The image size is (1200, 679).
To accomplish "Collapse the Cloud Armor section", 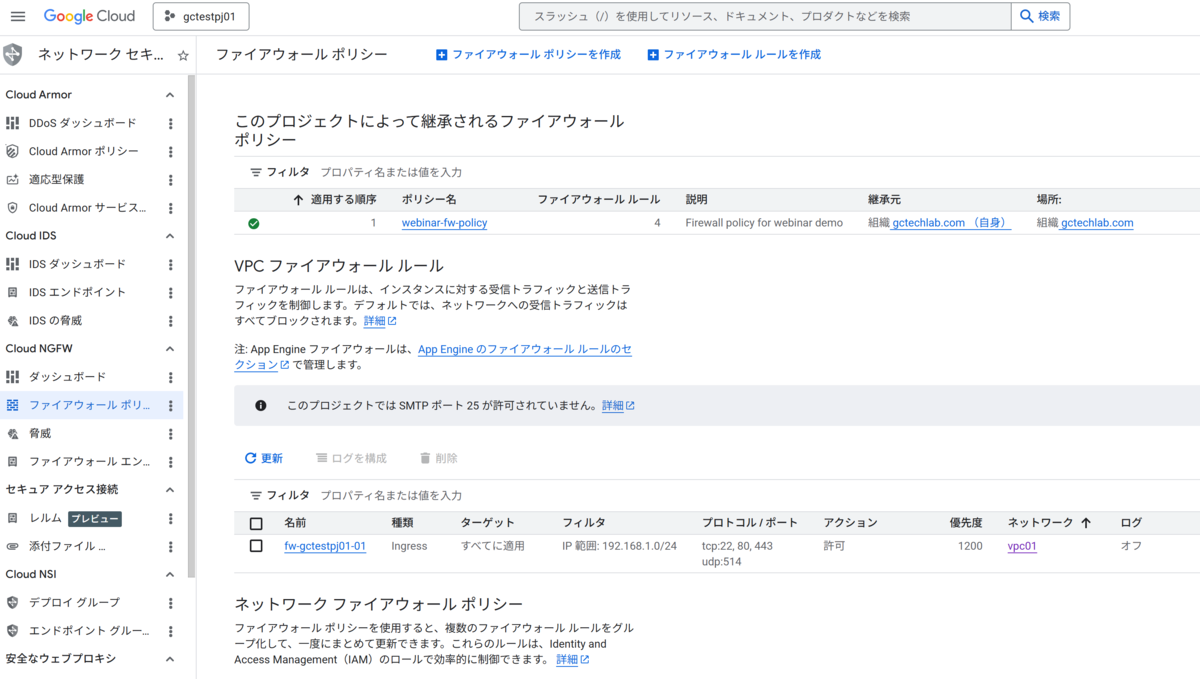I will click(170, 95).
